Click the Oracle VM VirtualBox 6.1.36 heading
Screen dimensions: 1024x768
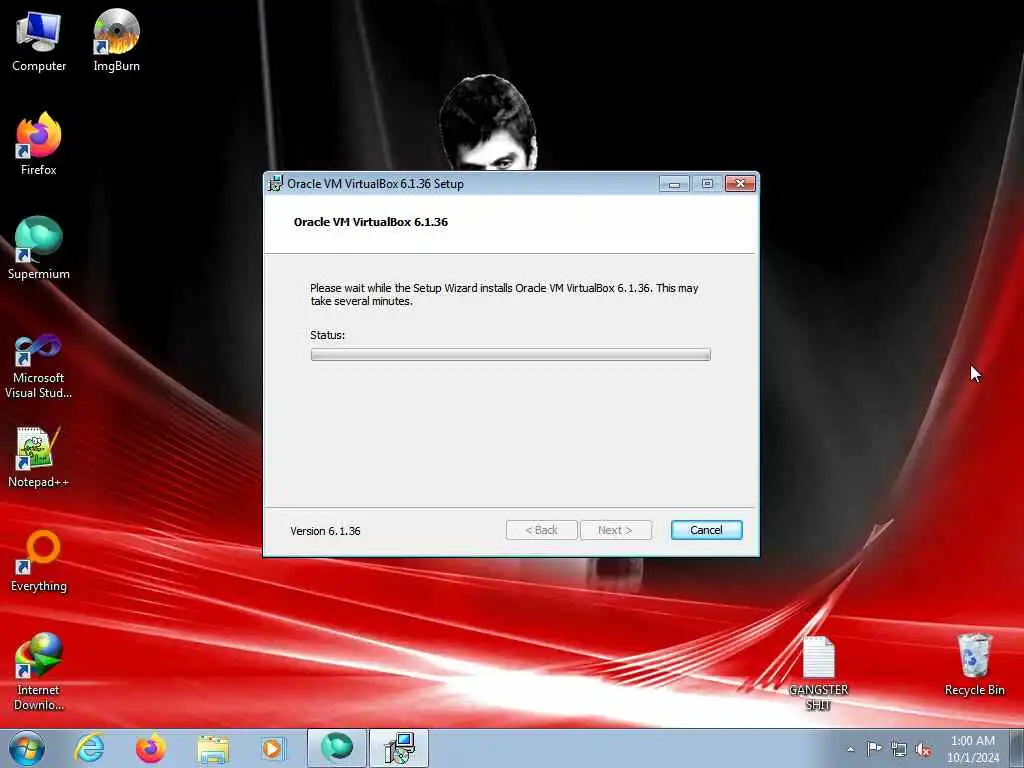371,222
